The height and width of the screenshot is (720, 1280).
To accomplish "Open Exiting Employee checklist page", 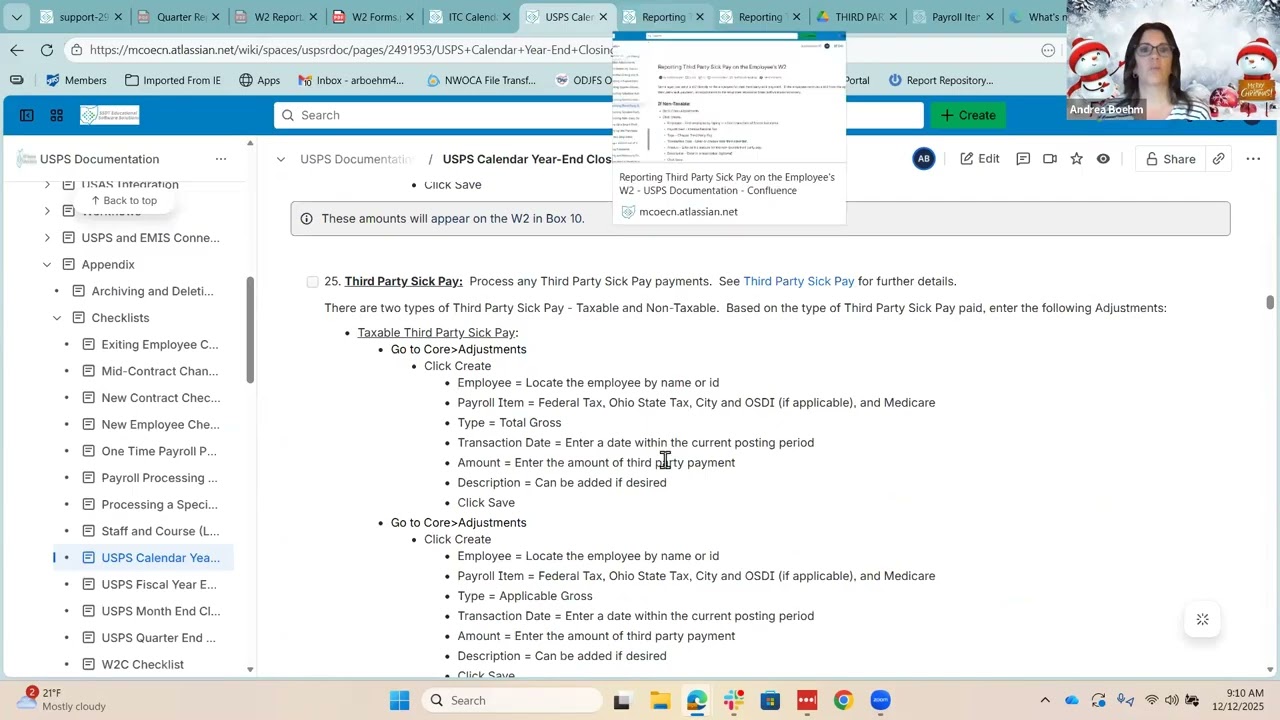I will point(160,345).
